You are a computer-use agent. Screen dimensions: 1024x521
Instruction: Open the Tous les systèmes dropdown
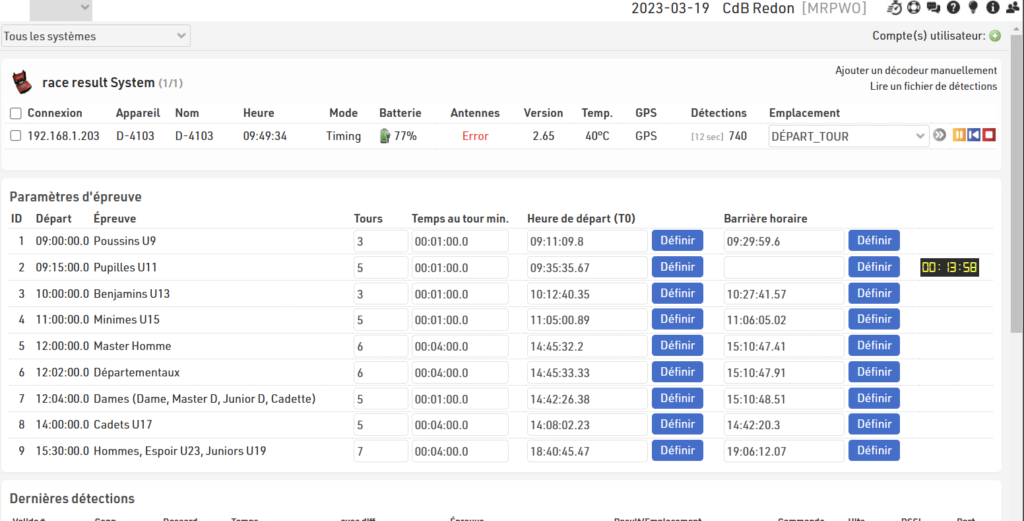(x=95, y=36)
